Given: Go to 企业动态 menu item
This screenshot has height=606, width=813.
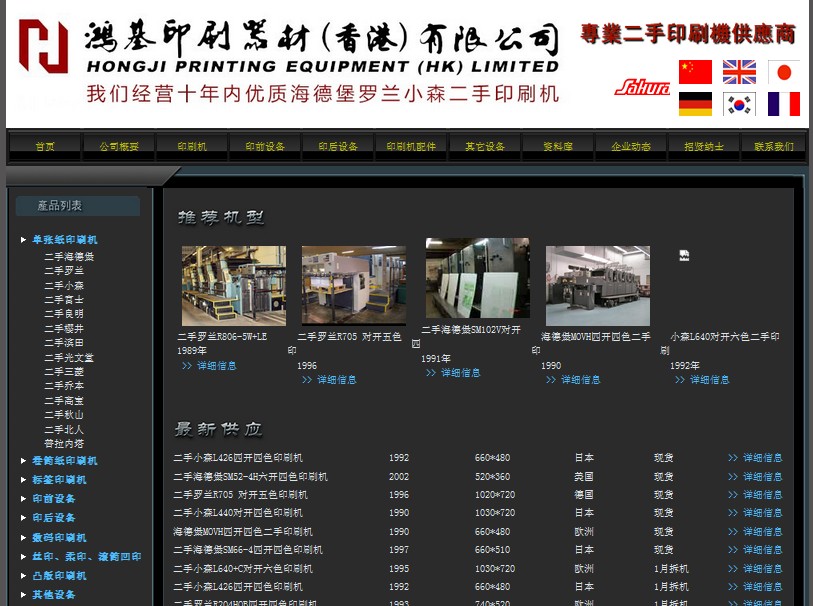Looking at the screenshot, I should coord(631,147).
